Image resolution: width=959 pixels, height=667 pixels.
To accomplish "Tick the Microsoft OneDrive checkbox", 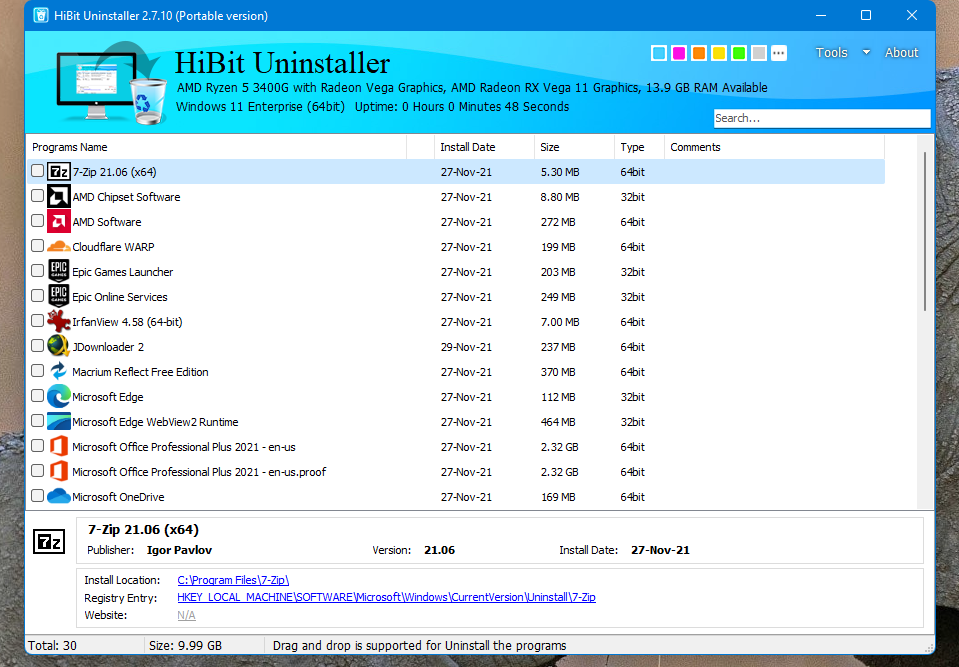I will click(x=37, y=495).
